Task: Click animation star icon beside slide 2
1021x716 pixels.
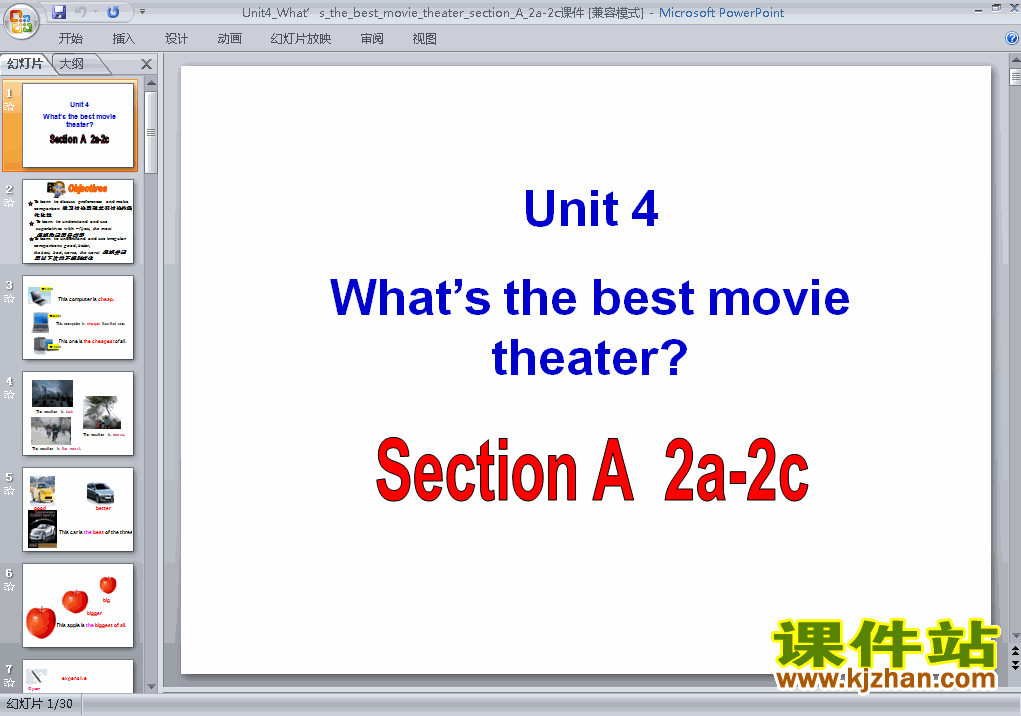Action: click(9, 202)
